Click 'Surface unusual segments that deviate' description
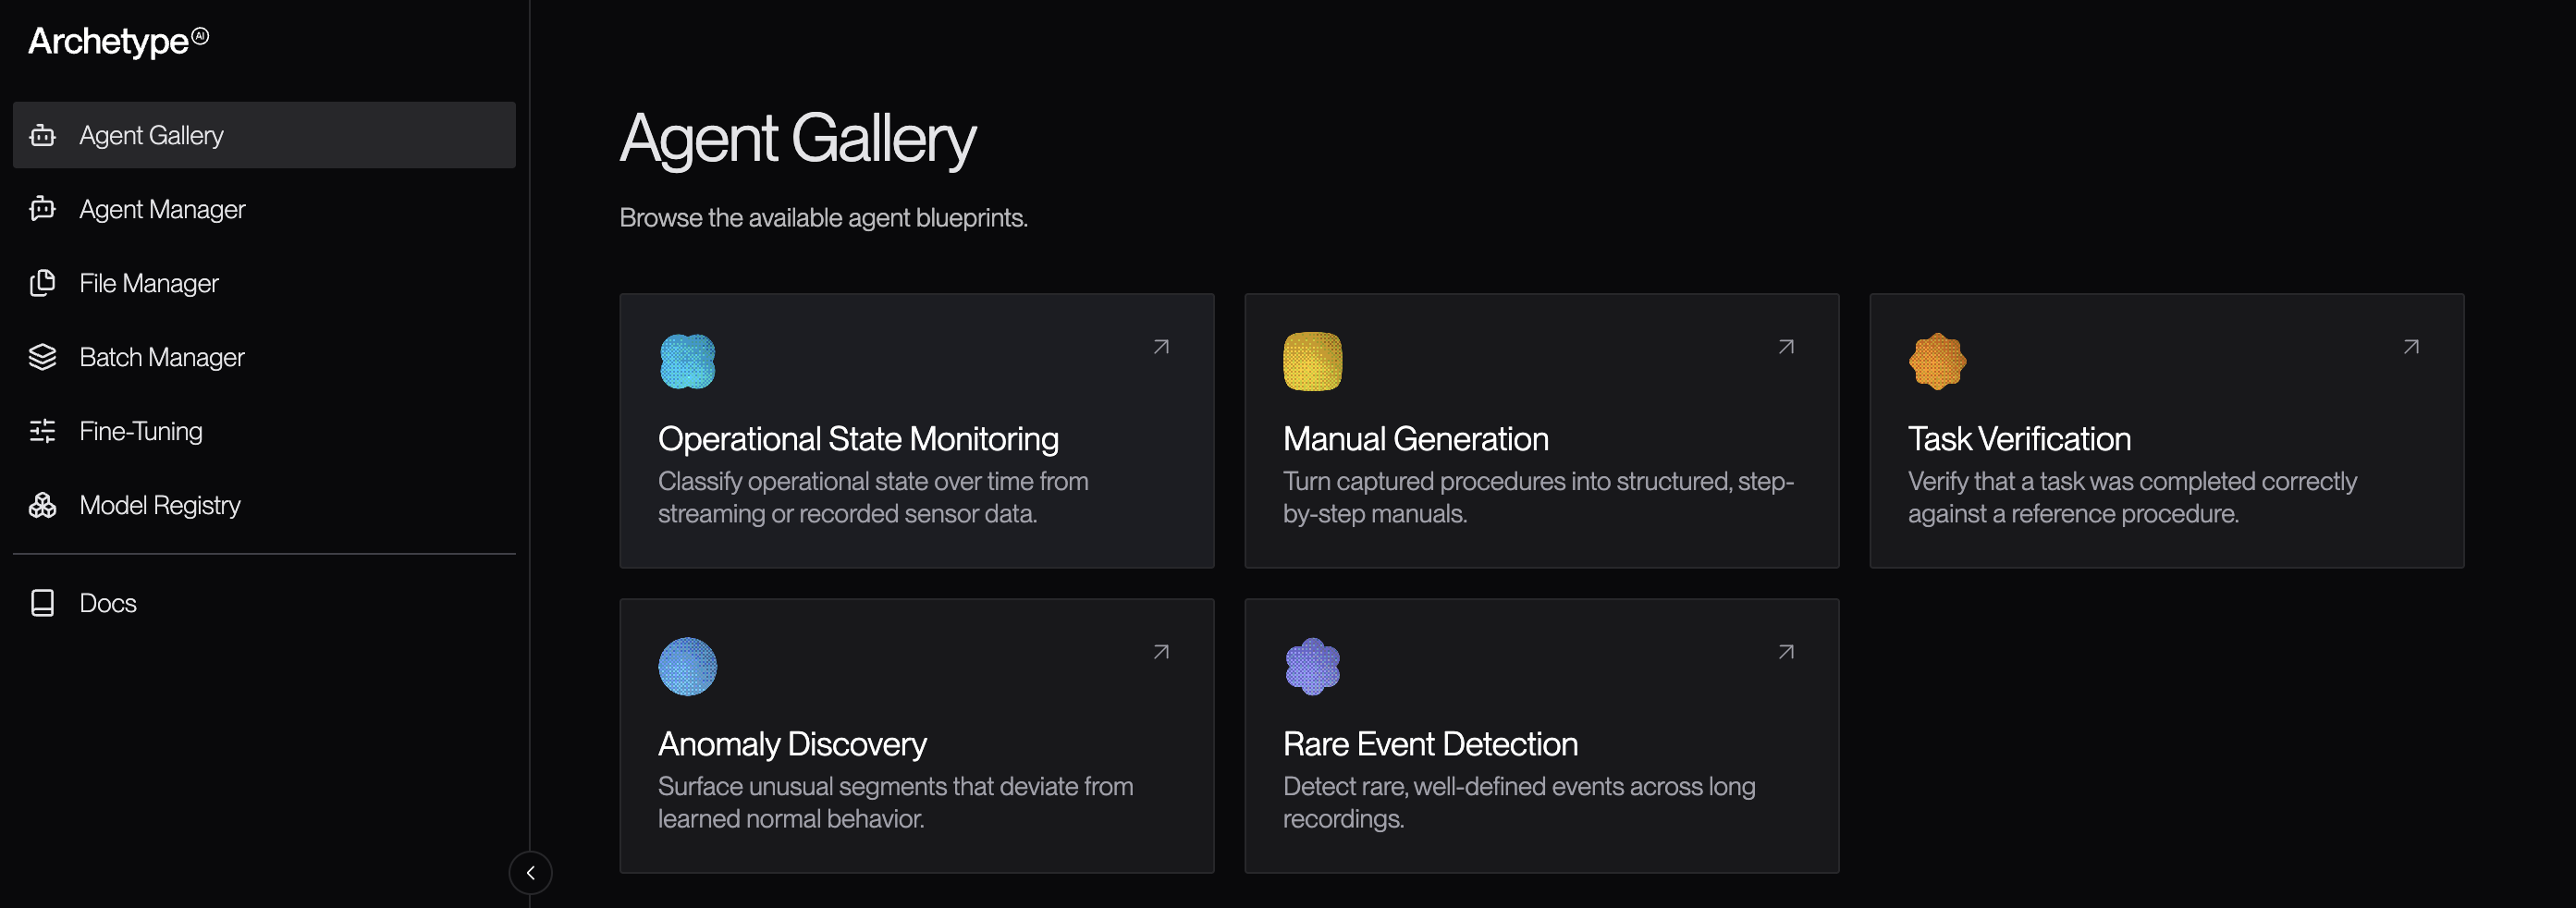Screen dimensions: 2576x908 tap(895, 802)
